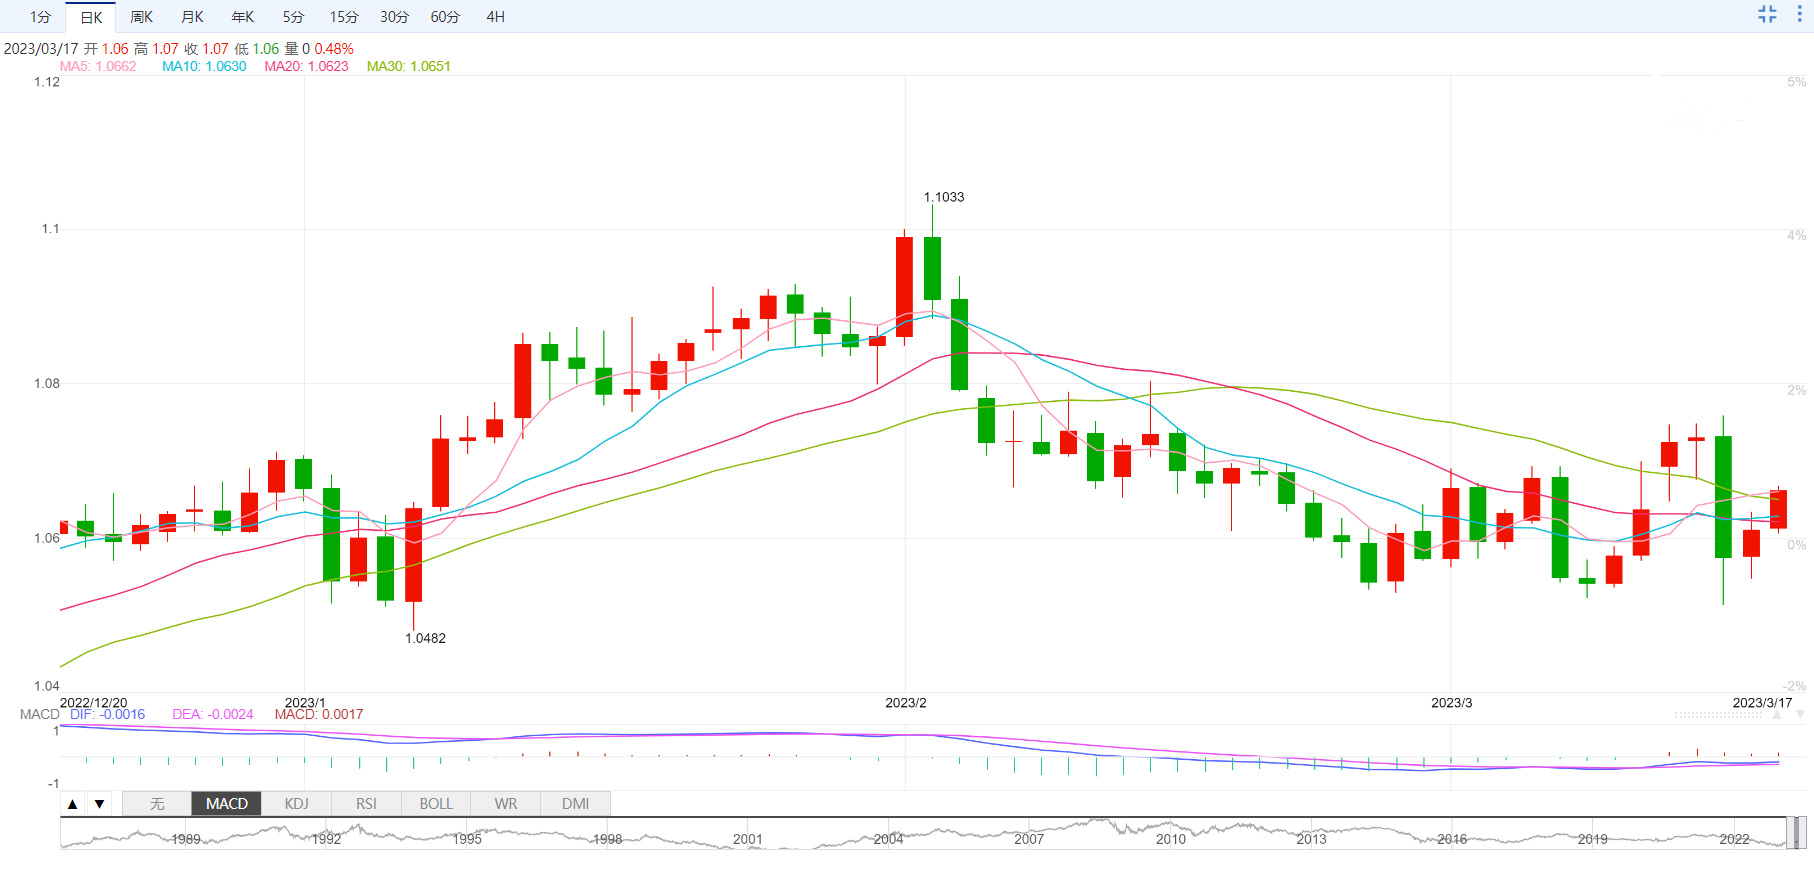Click the 2010 marker in the overview timeline

1170,839
